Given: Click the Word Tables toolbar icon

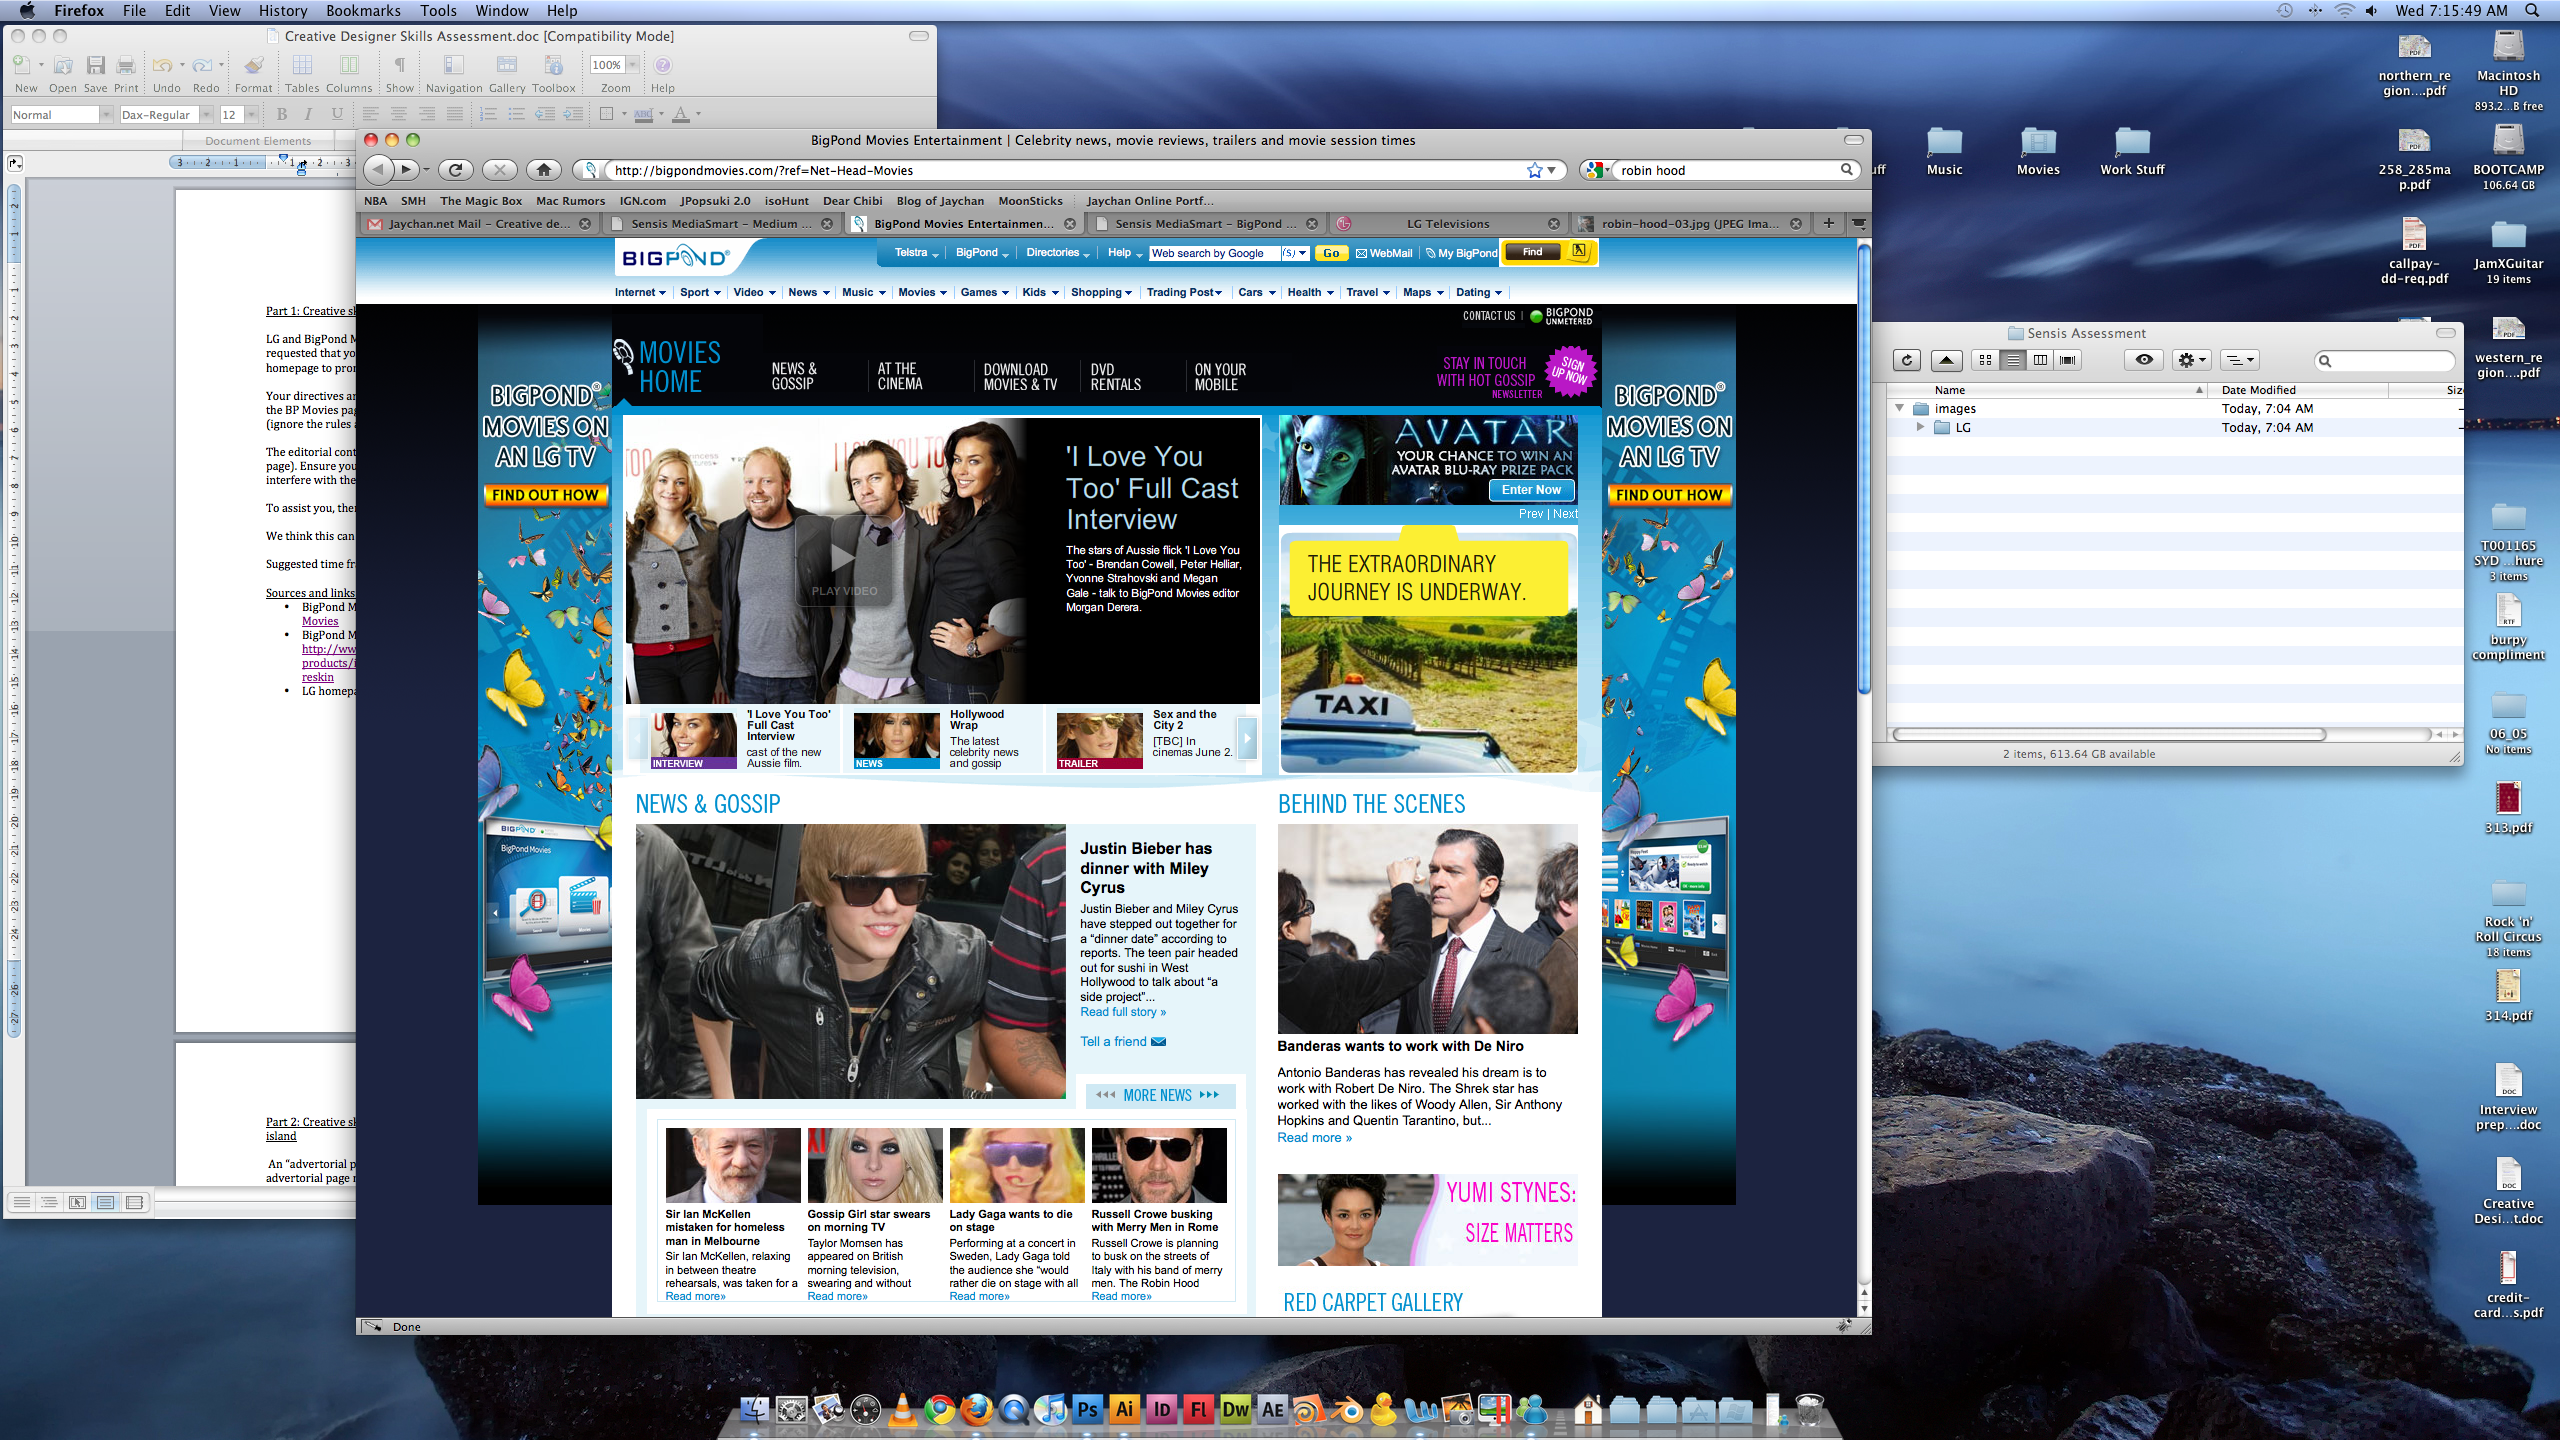Looking at the screenshot, I should coord(301,66).
